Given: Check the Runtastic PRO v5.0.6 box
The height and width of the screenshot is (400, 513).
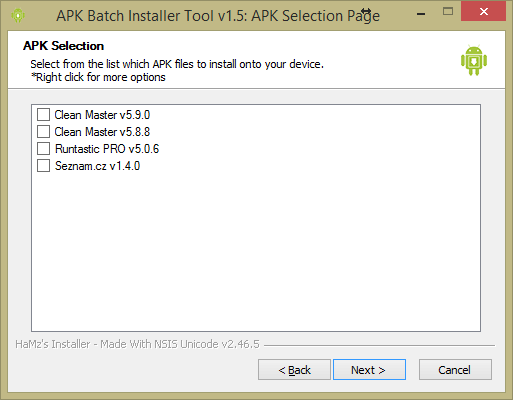Looking at the screenshot, I should pos(43,148).
